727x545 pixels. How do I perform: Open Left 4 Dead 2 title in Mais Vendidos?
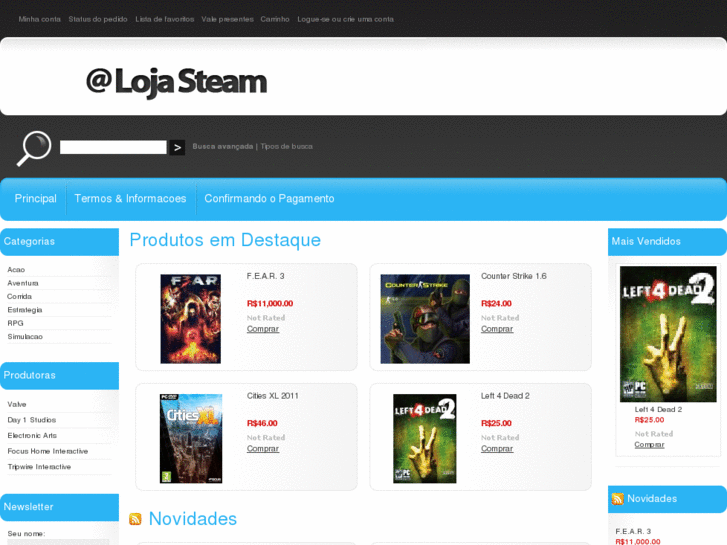[x=658, y=410]
